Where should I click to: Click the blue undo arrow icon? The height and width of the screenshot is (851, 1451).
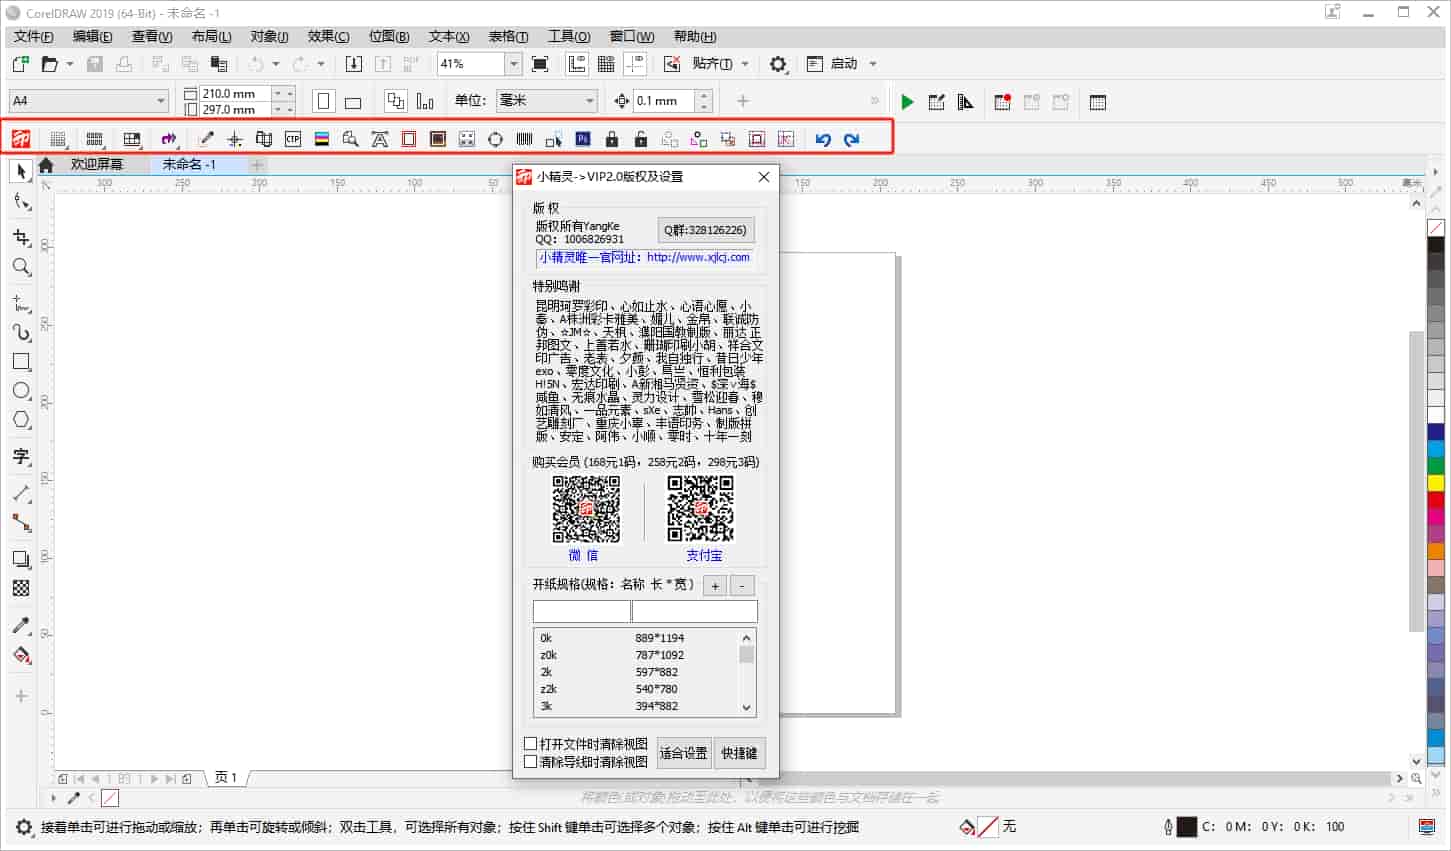click(823, 139)
